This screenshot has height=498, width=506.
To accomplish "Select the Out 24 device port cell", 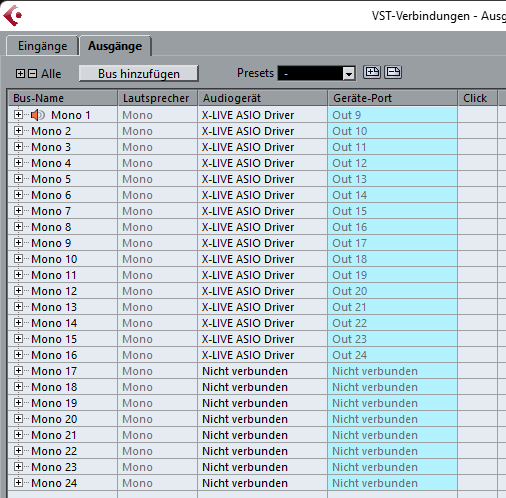I will point(392,355).
